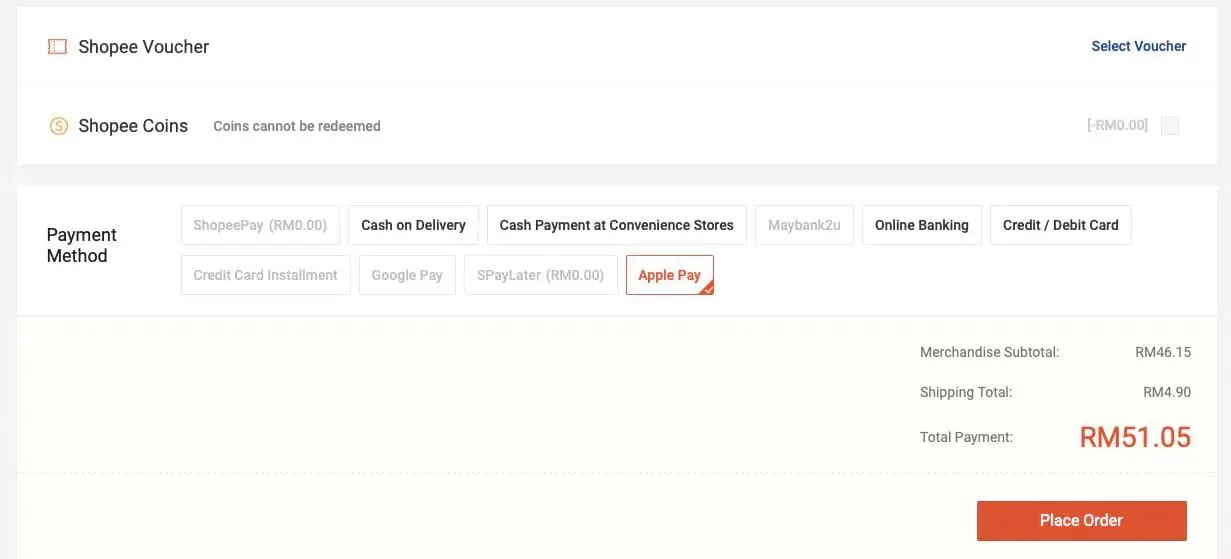Pick SPayLater payment option
1231x559 pixels.
click(x=540, y=275)
